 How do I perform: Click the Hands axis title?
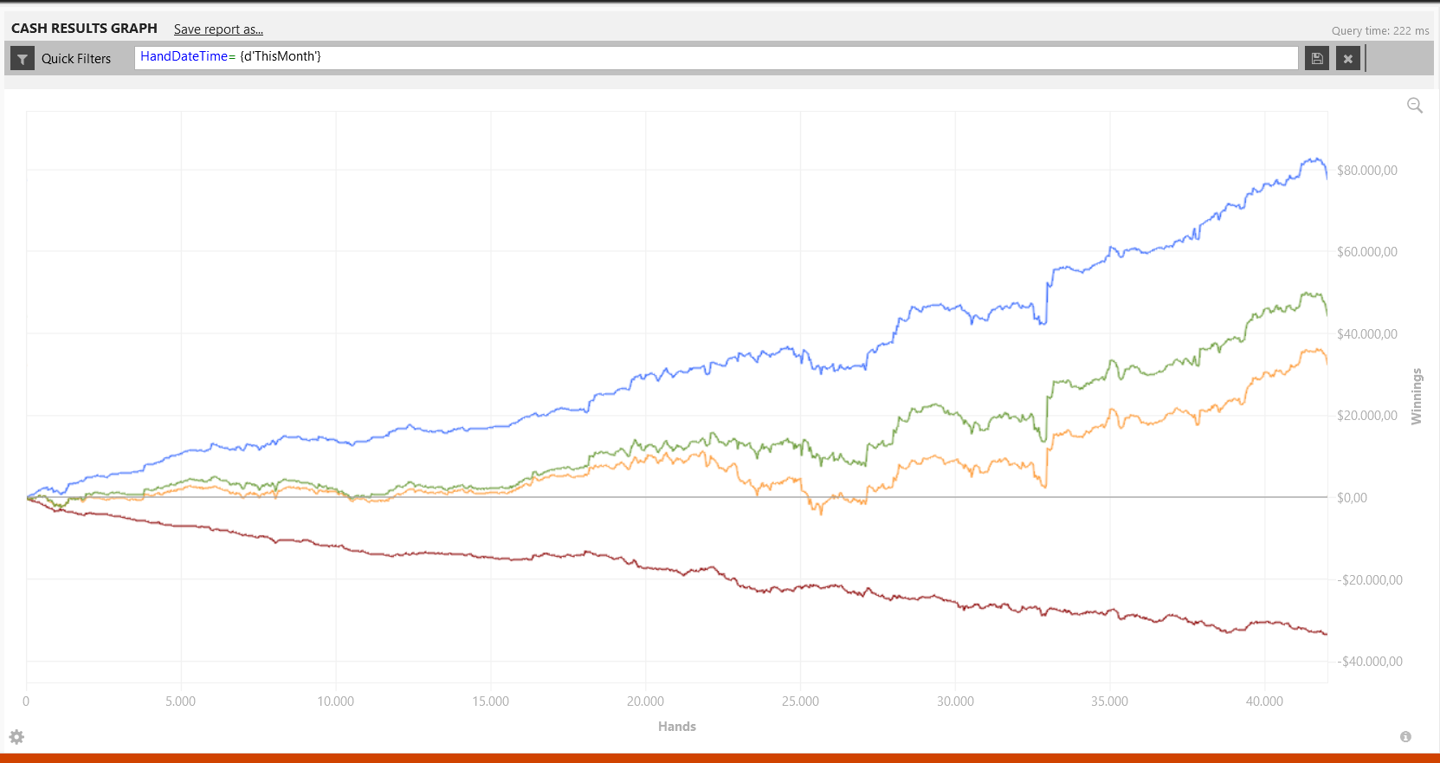(677, 726)
